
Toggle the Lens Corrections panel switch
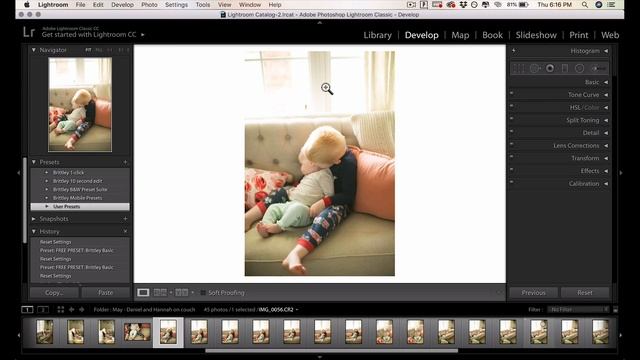(512, 144)
